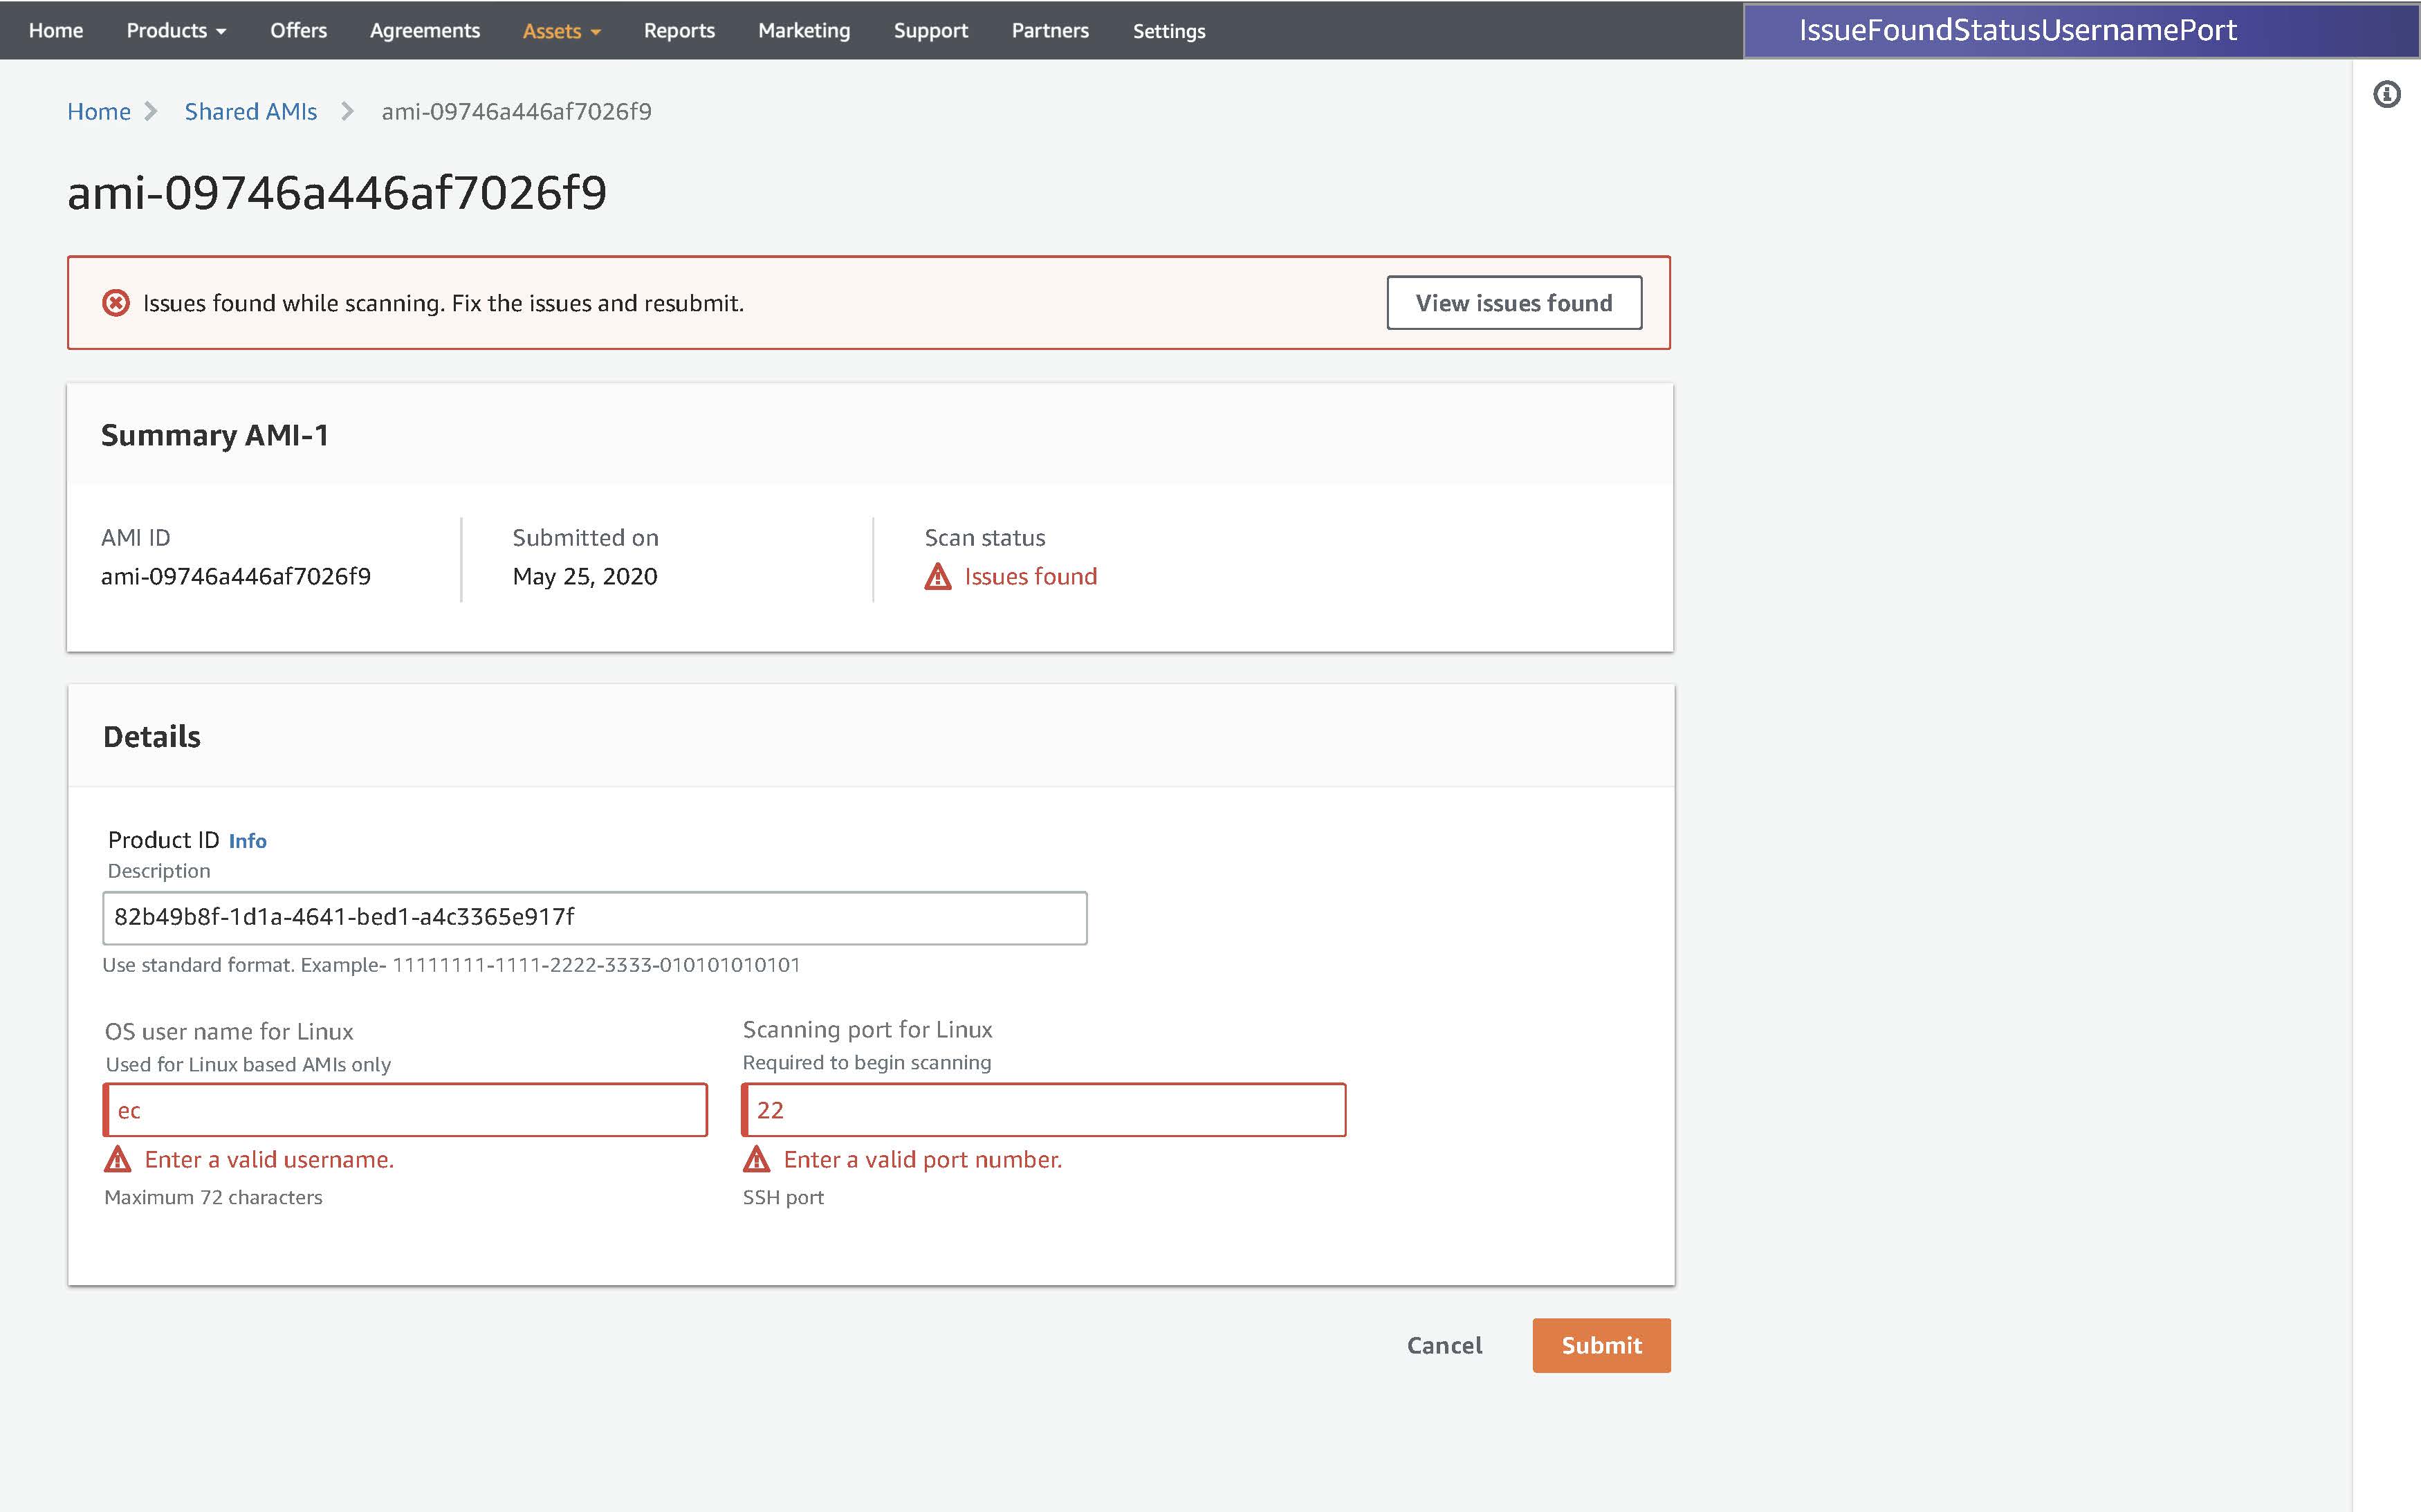Click warning icon next to username error
2421x1512 pixels.
coord(118,1159)
